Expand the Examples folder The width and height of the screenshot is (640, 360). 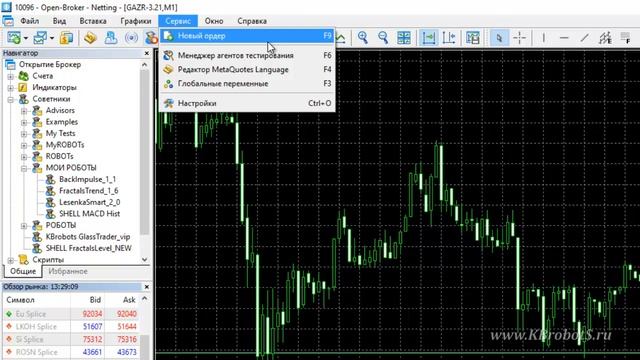point(24,122)
